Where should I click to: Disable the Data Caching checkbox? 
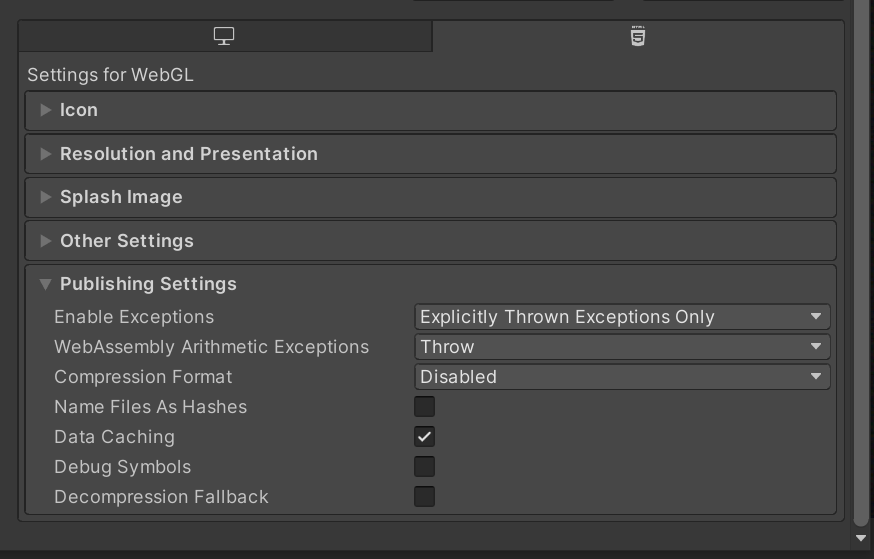click(x=424, y=437)
